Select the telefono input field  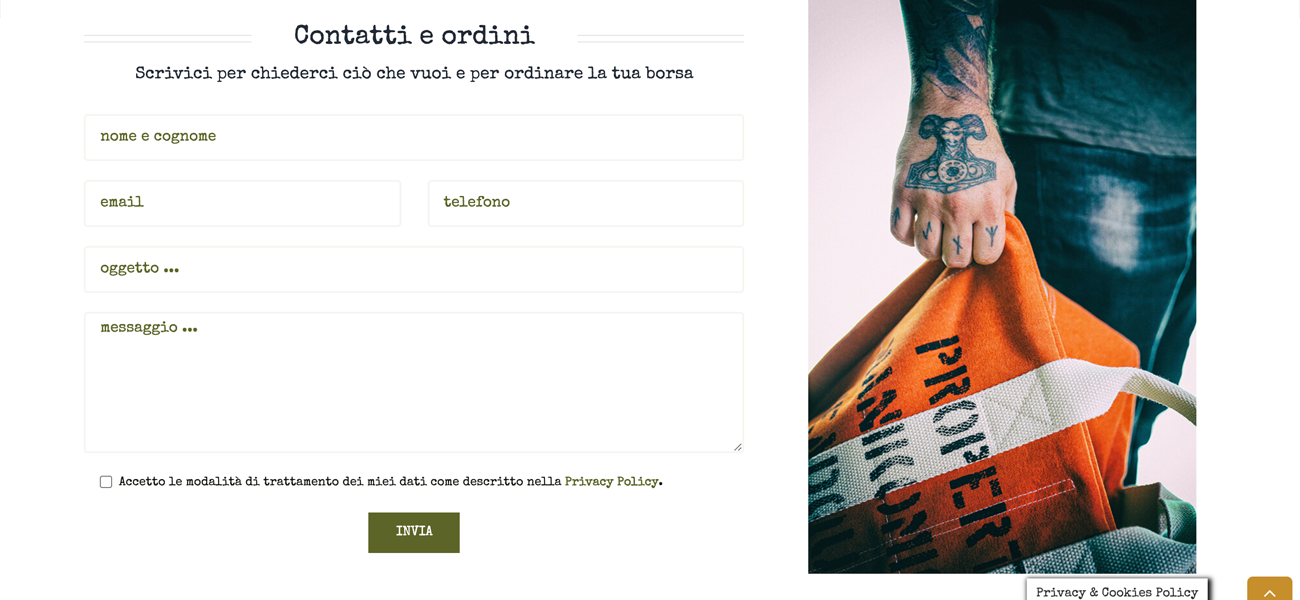(x=586, y=203)
